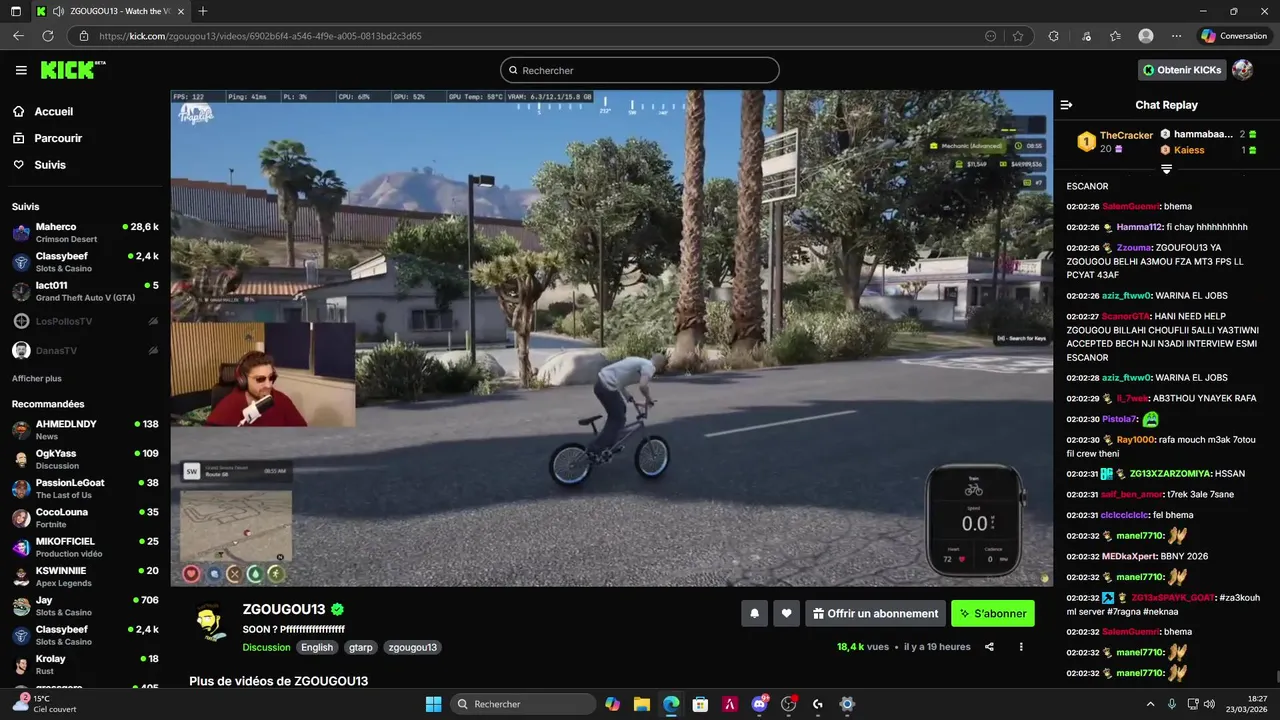
Task: Open PassionLeGoat recommended channel
Action: (85, 489)
